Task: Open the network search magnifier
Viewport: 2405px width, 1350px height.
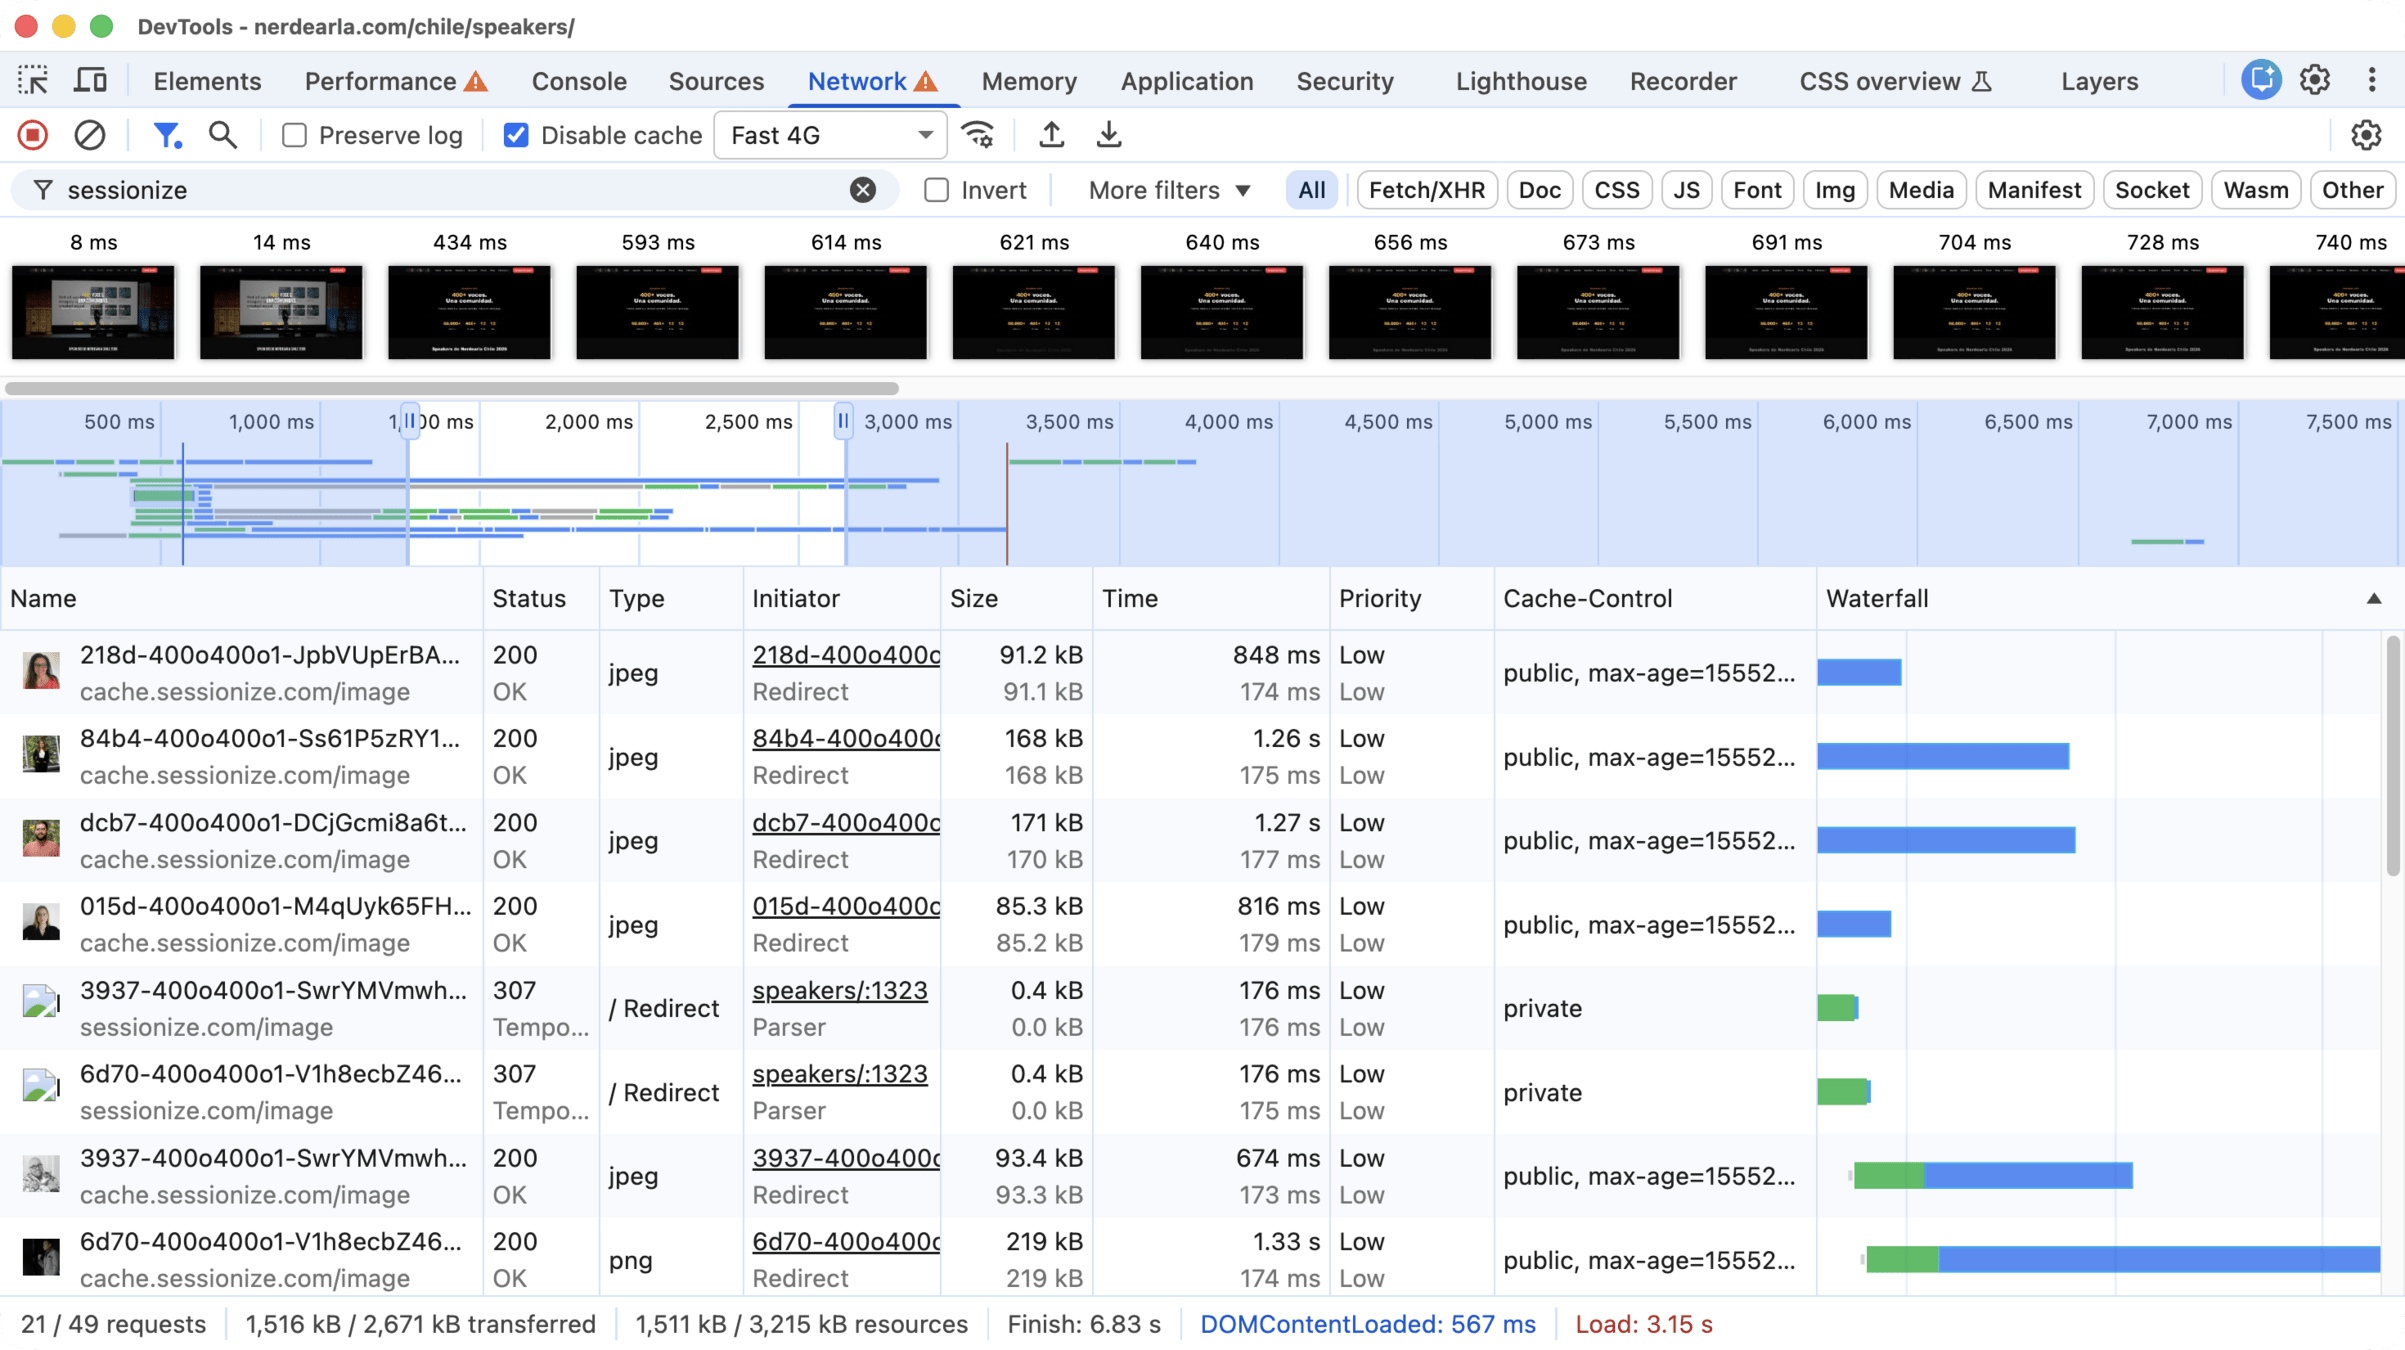Action: pyautogui.click(x=222, y=135)
